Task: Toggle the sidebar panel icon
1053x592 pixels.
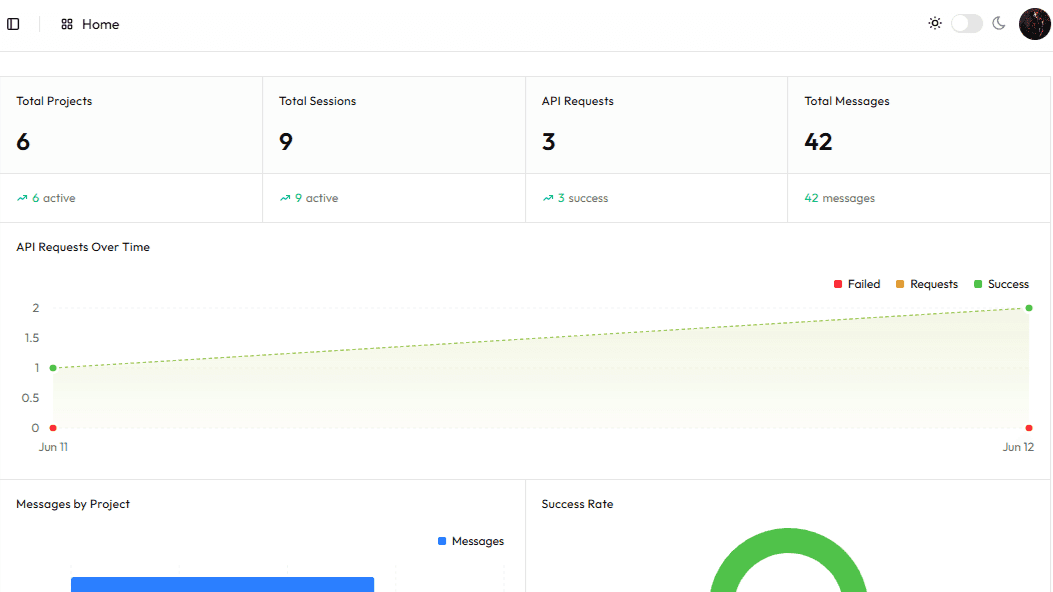Action: 13,24
